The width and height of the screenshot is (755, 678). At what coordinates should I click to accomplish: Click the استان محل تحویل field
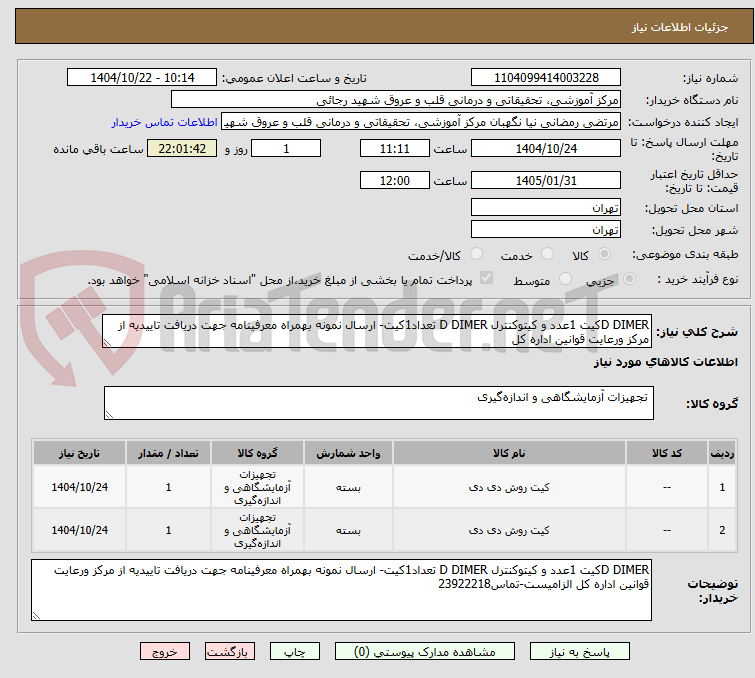(546, 208)
